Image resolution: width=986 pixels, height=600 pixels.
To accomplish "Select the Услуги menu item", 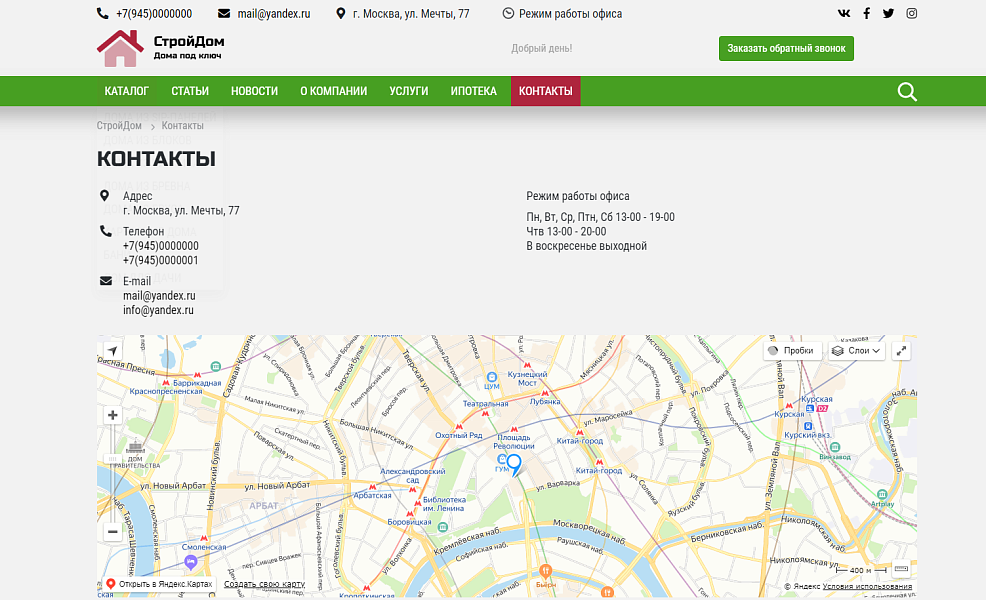I will (x=409, y=91).
